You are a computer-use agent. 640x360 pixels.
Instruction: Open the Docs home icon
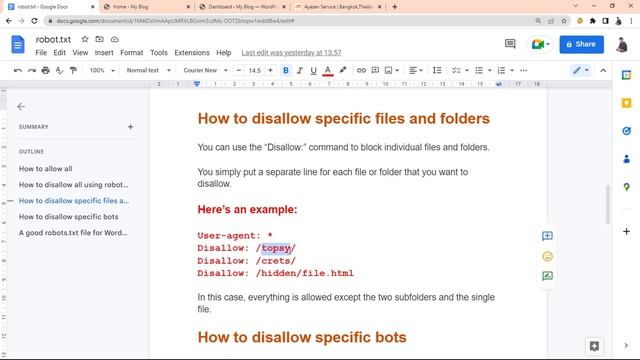18,44
